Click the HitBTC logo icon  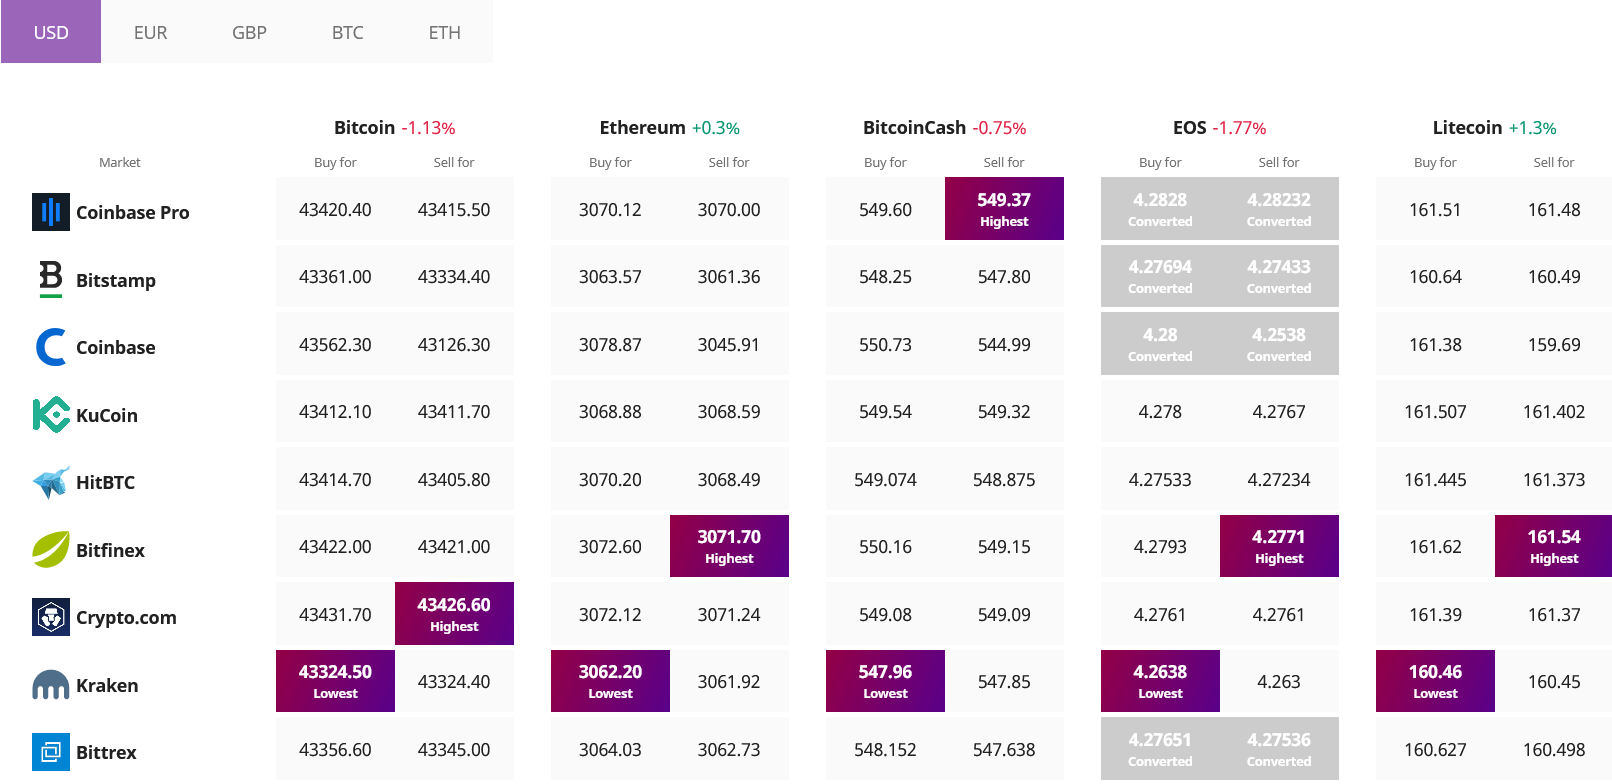(x=51, y=482)
